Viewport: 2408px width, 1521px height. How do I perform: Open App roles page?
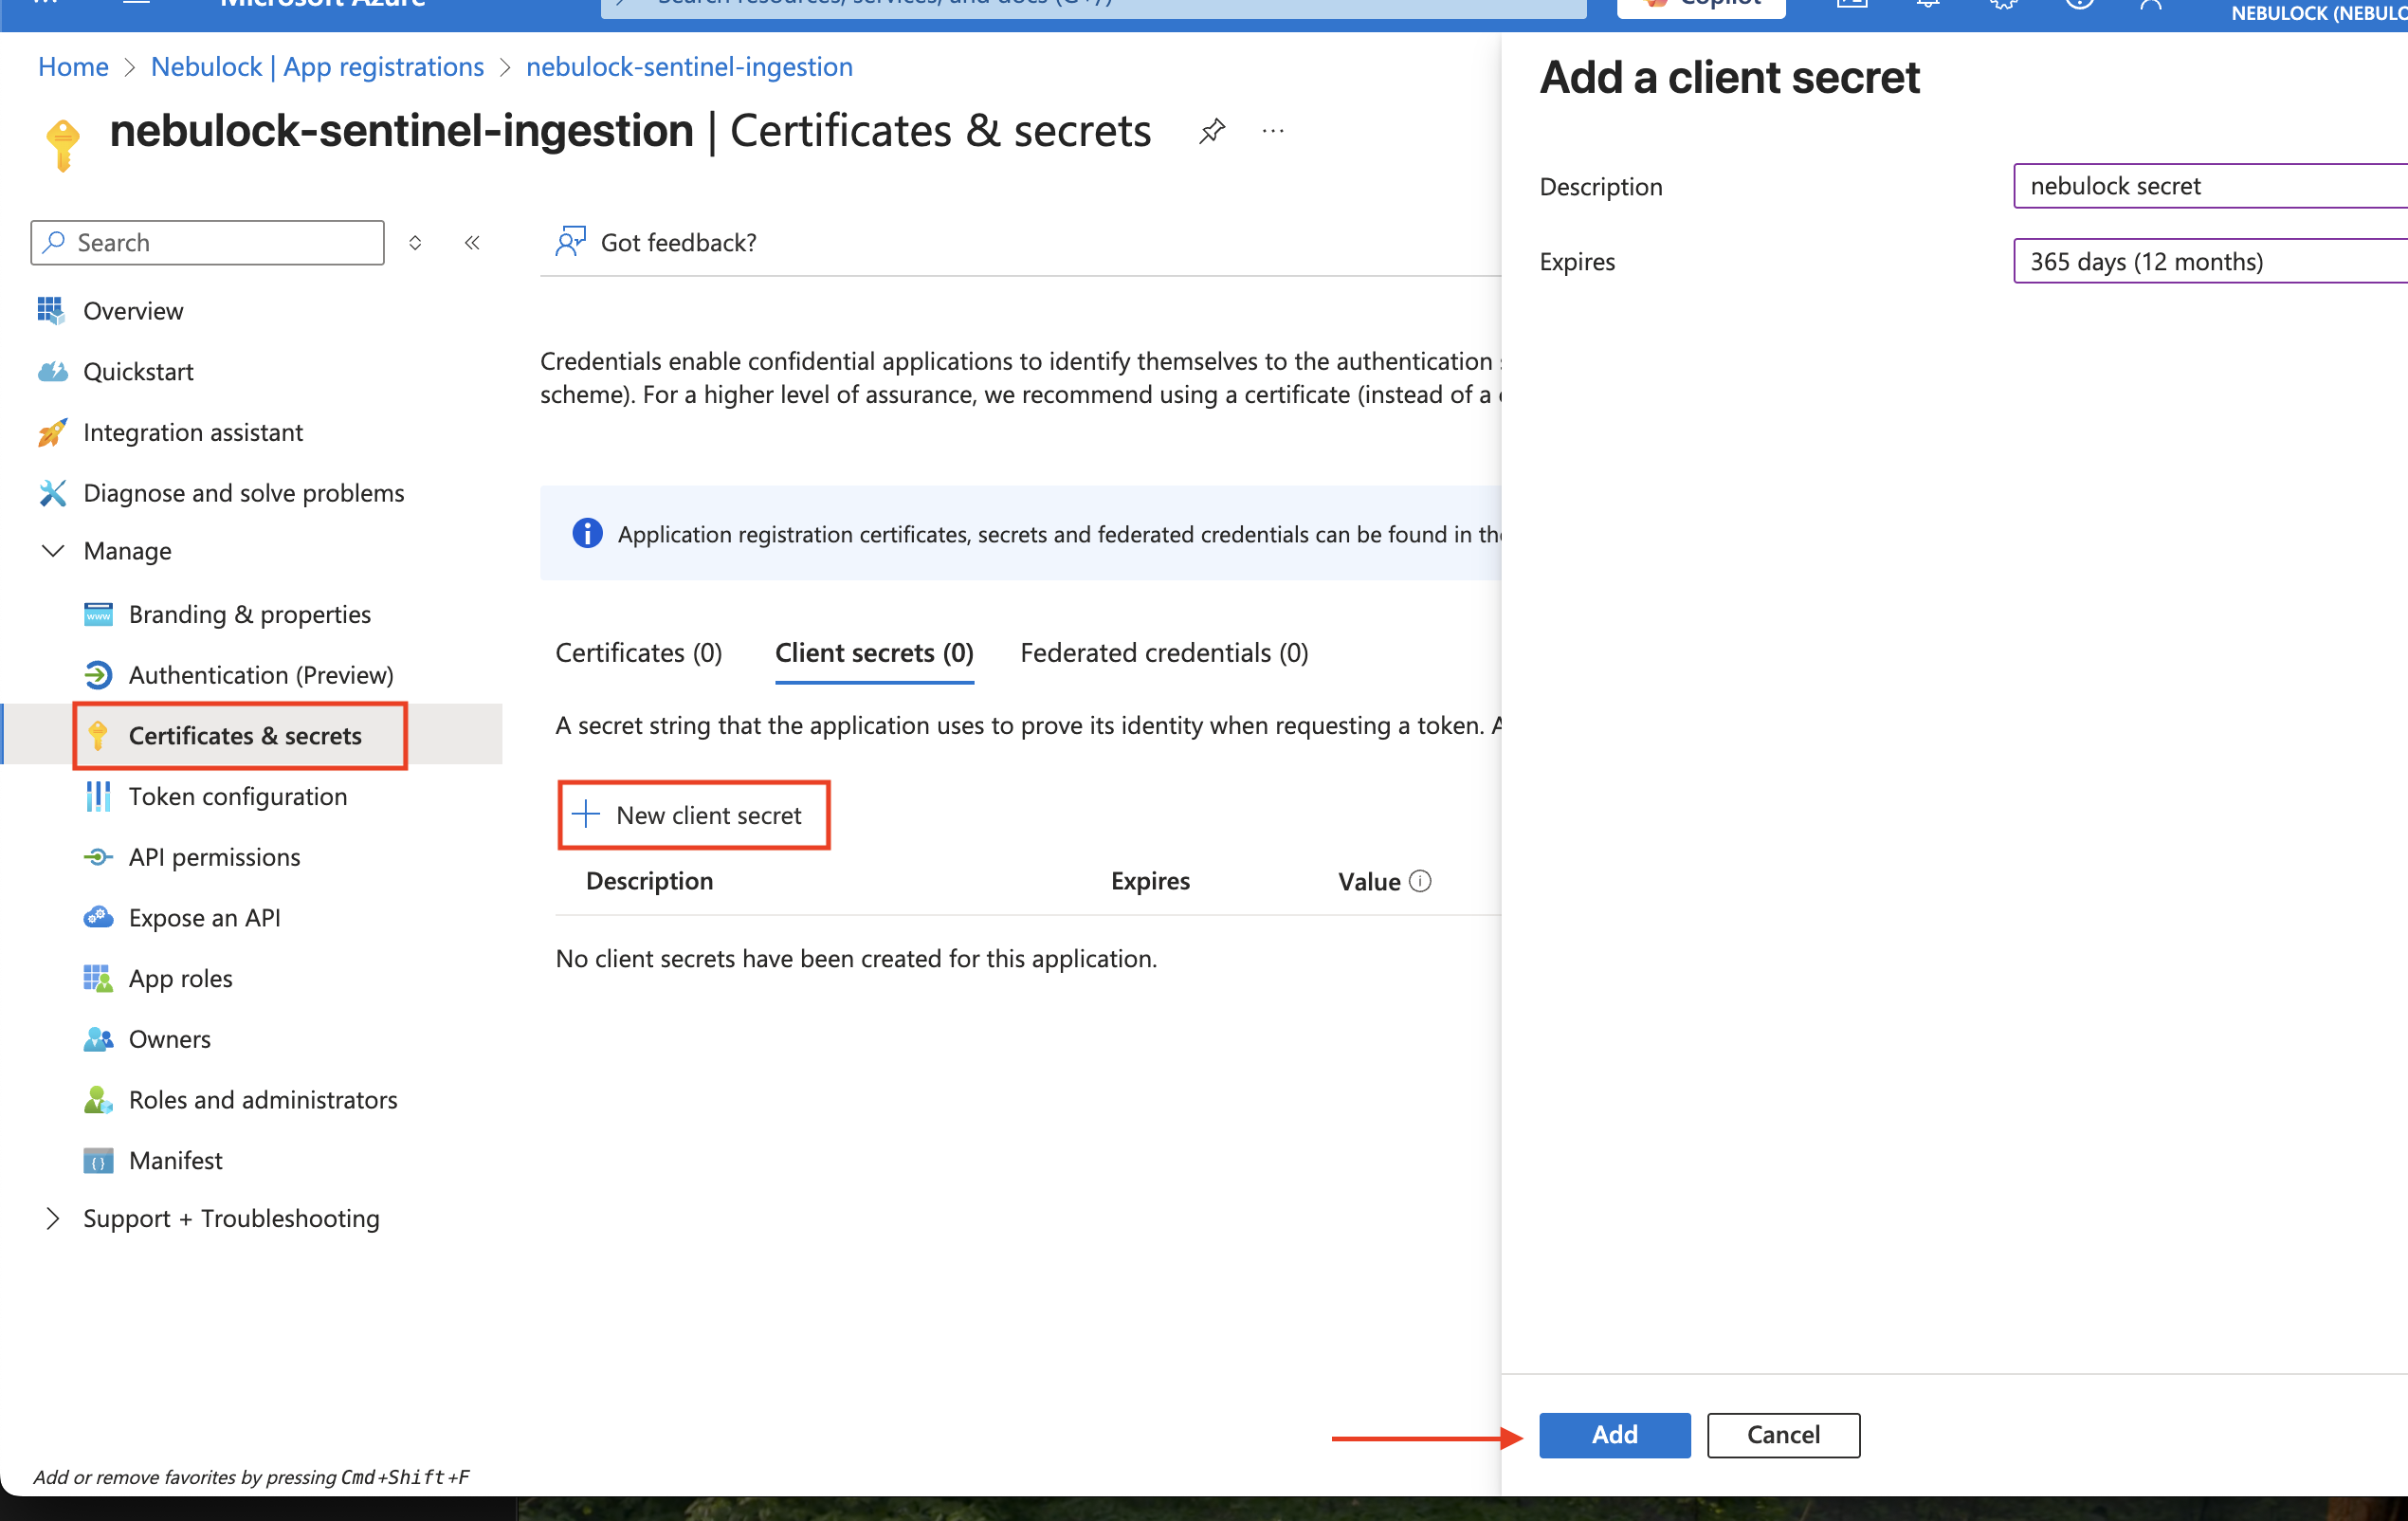click(180, 978)
